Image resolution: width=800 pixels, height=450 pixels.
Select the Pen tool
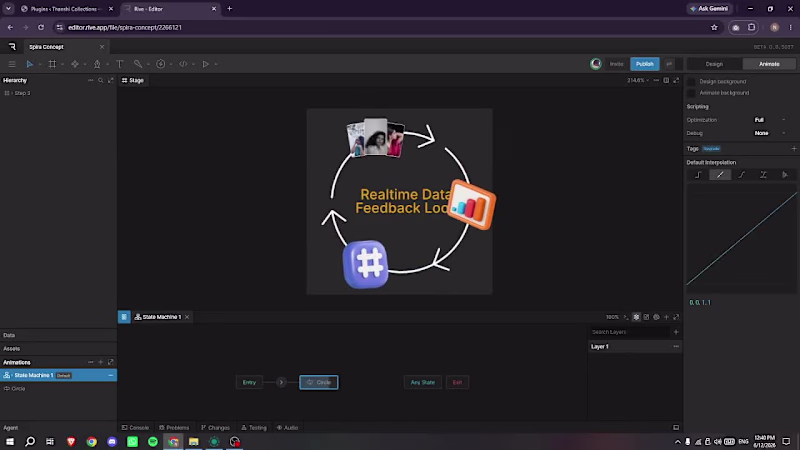point(97,64)
